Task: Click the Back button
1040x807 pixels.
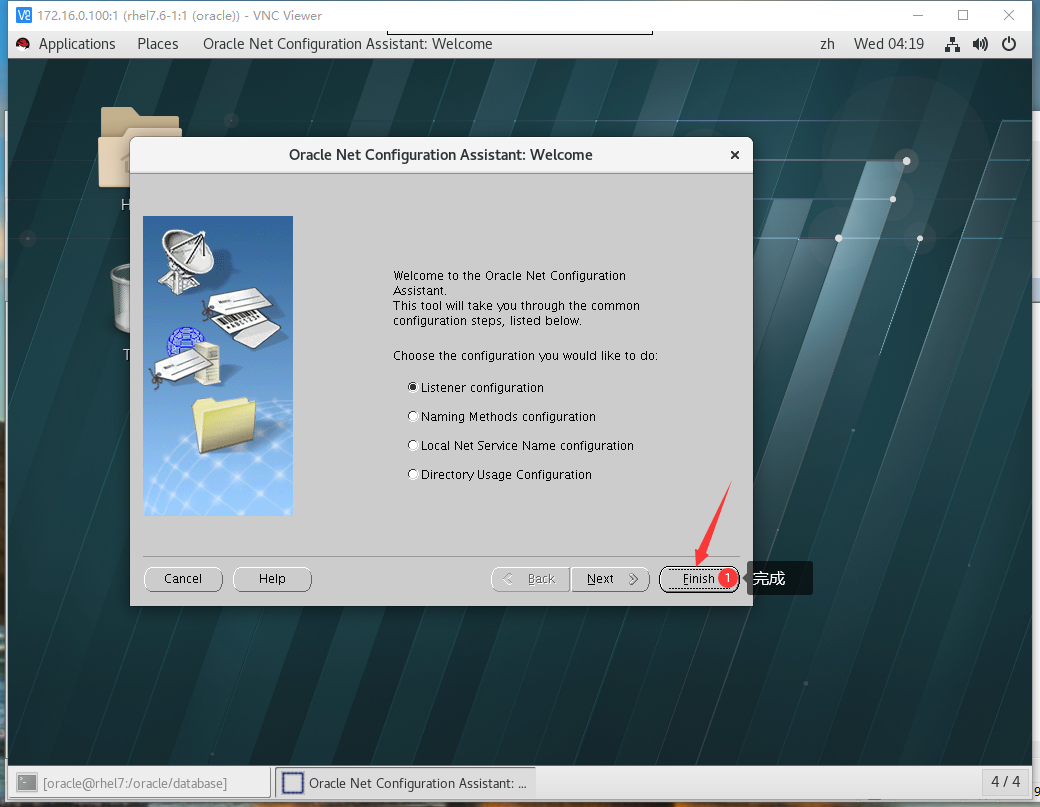Action: (530, 579)
